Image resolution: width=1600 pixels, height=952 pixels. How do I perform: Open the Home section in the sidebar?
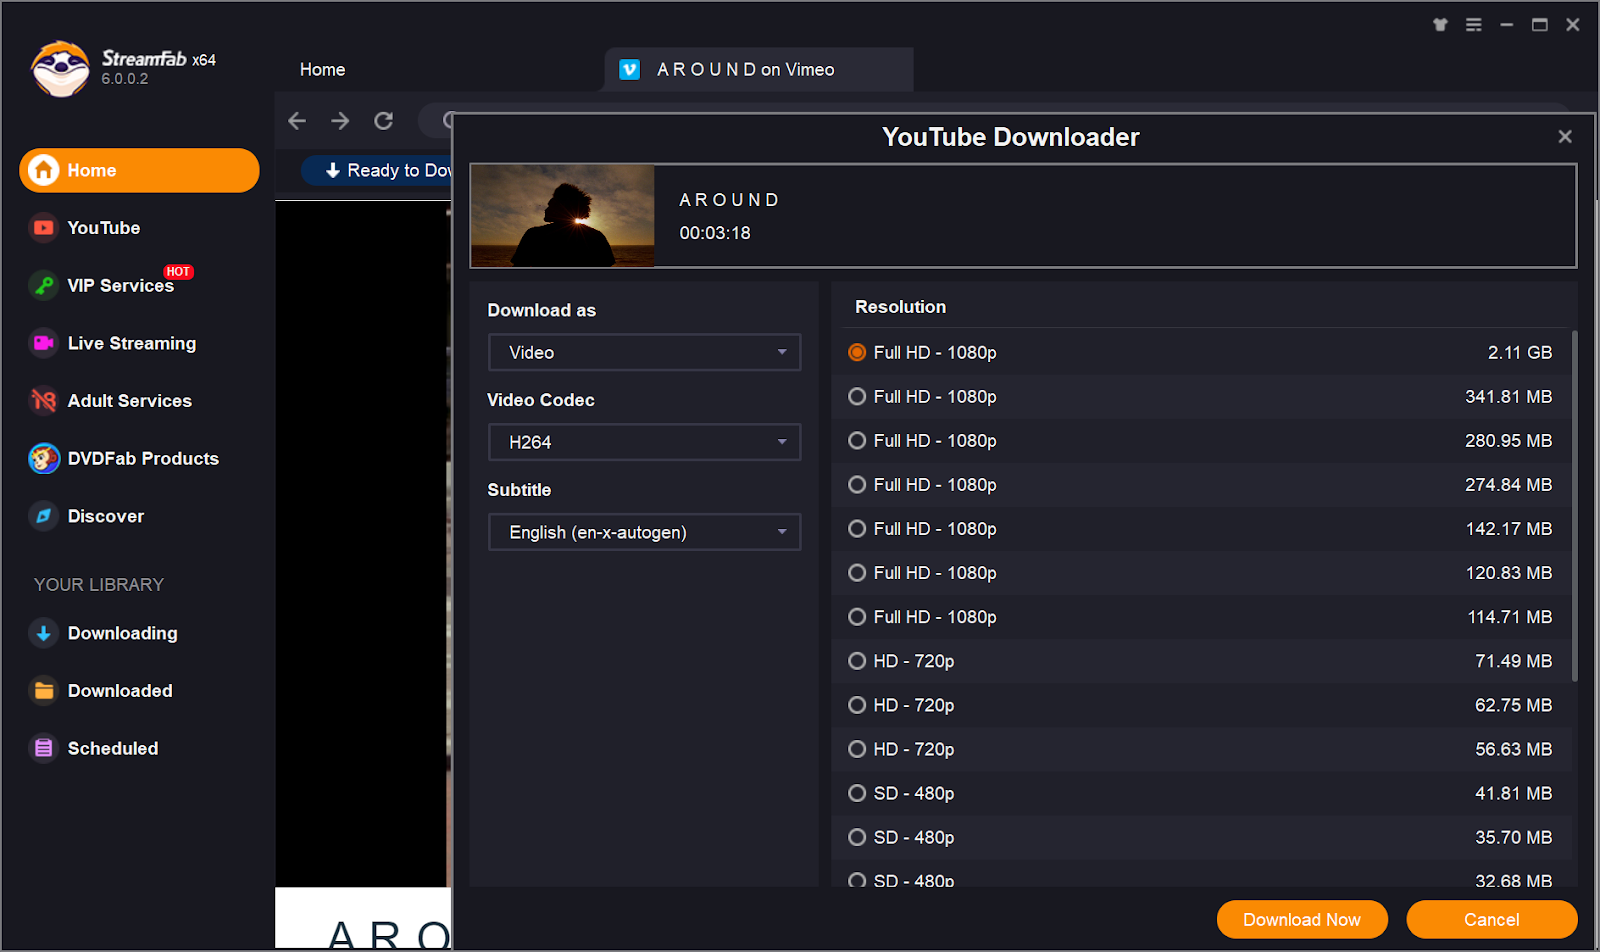coord(139,170)
